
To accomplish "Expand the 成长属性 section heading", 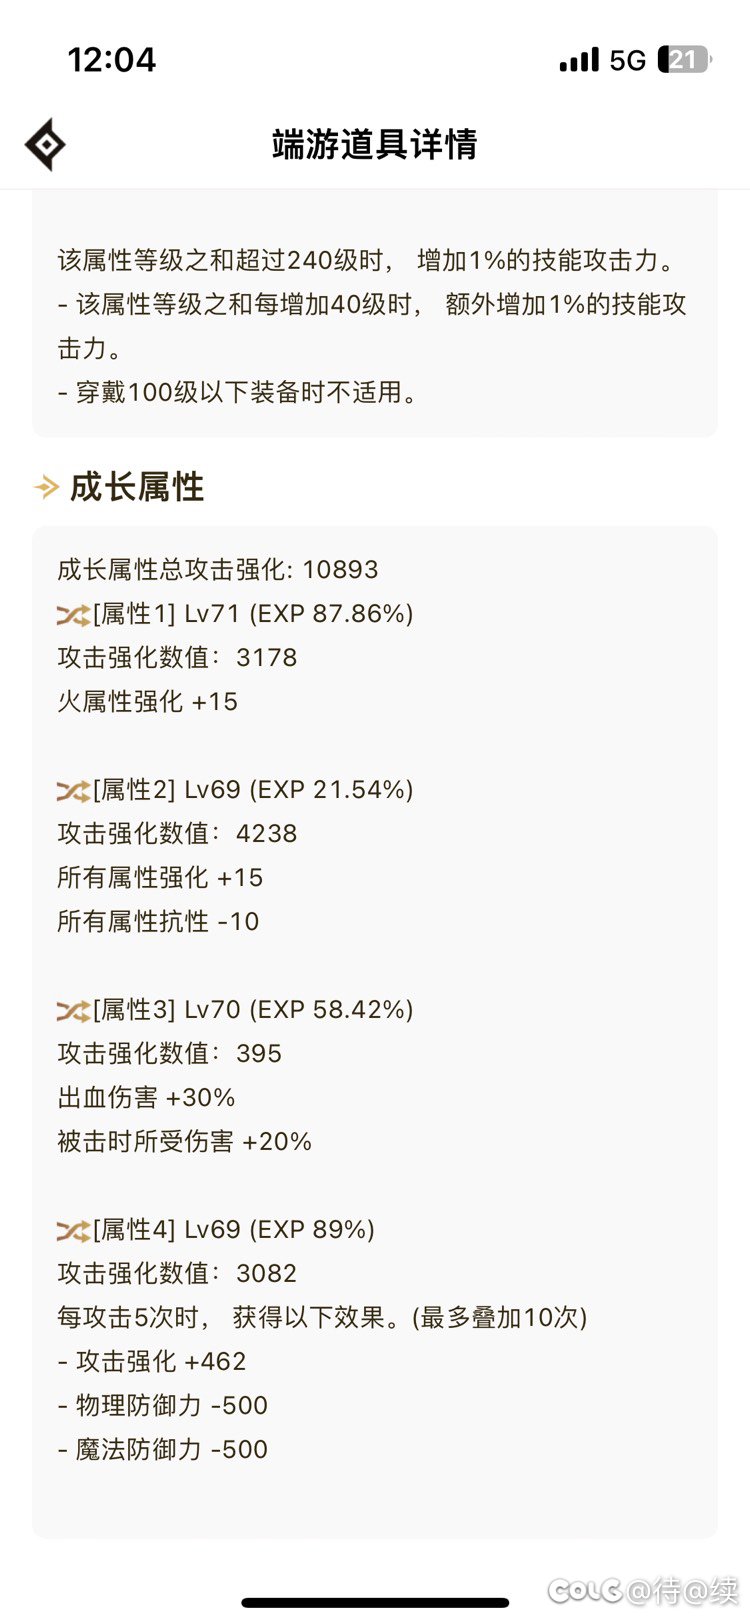I will [137, 488].
